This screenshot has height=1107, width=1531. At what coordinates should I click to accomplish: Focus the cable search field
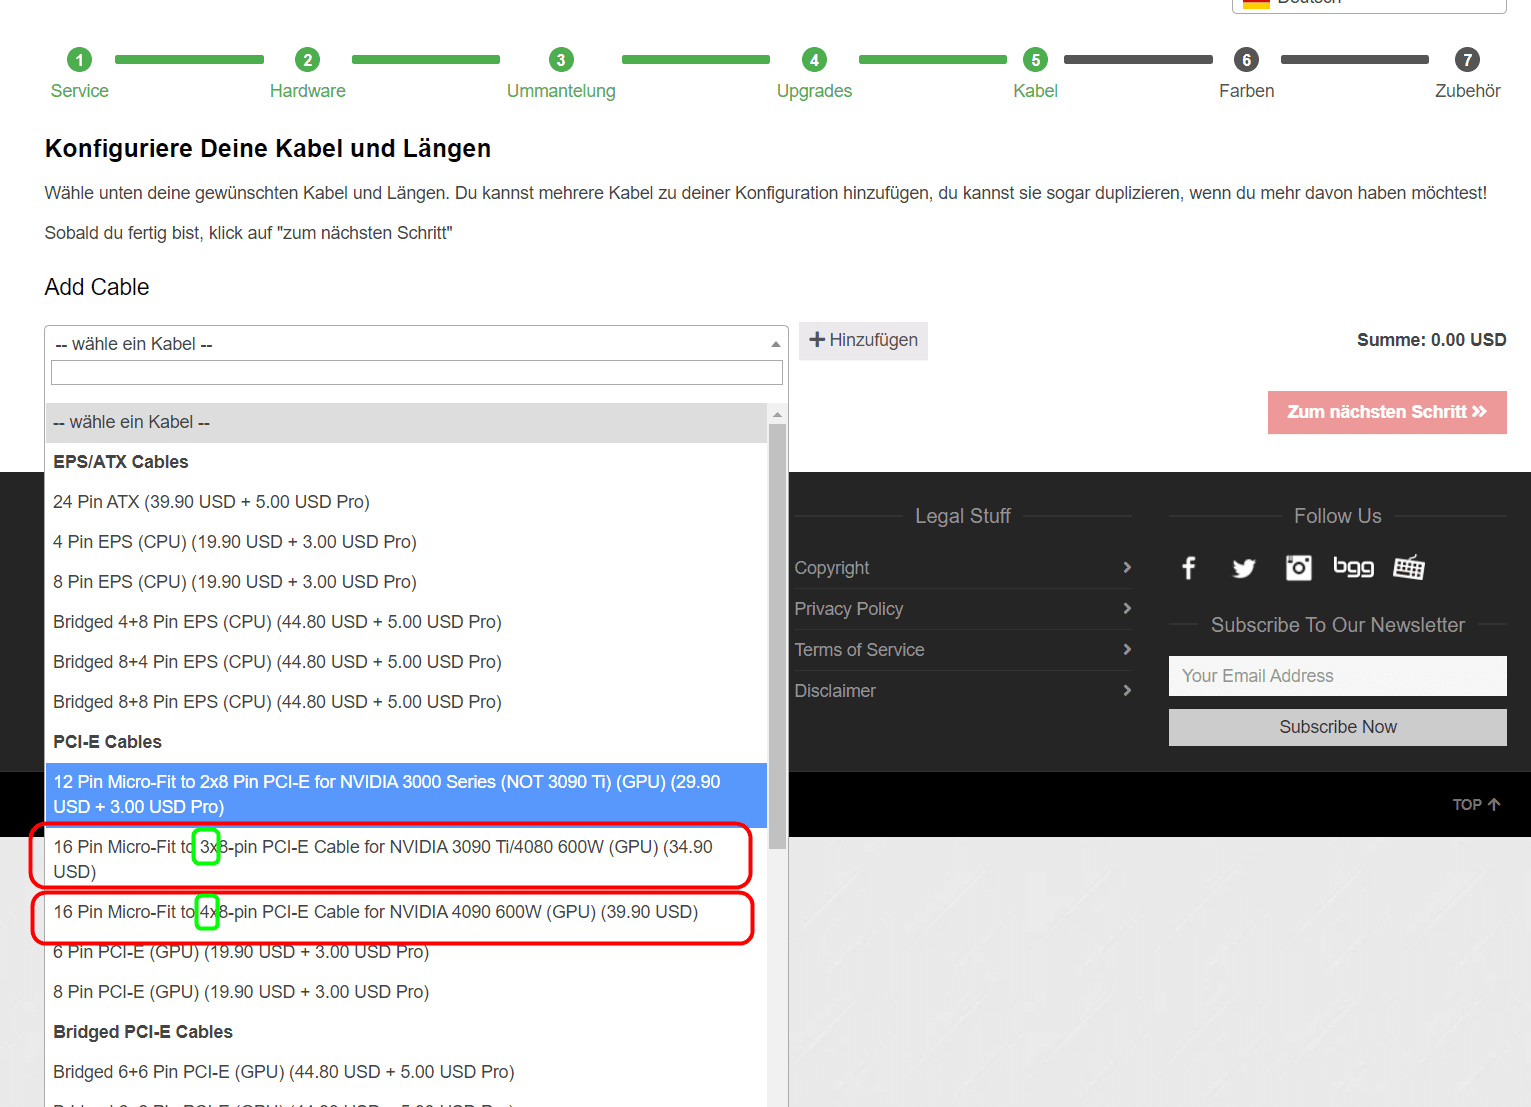416,373
